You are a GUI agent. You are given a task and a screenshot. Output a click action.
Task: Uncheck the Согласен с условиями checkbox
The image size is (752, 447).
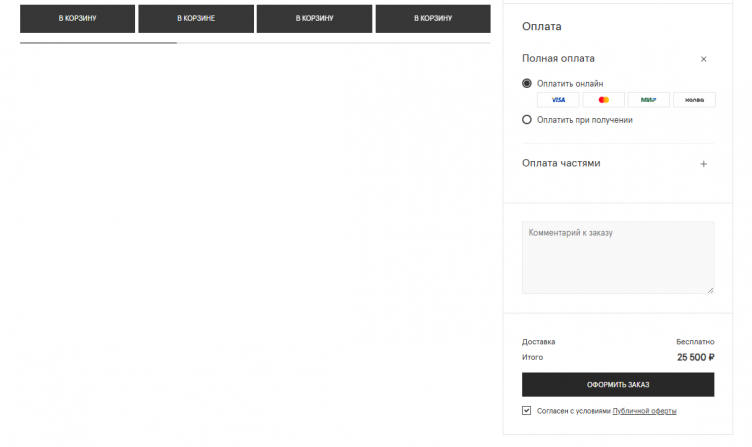[527, 411]
